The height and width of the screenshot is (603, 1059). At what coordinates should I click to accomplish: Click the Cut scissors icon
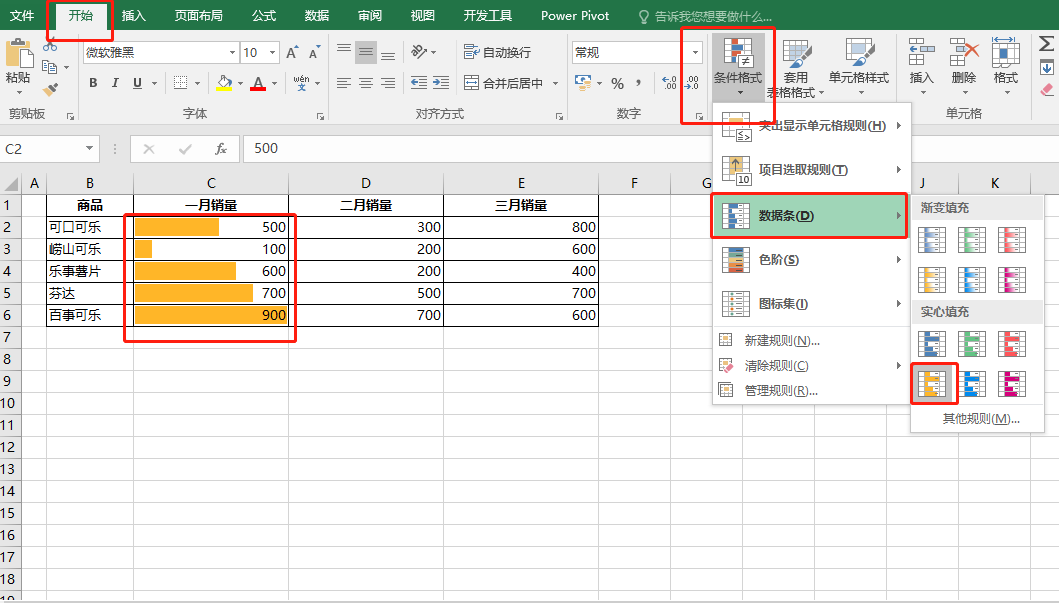coord(50,47)
